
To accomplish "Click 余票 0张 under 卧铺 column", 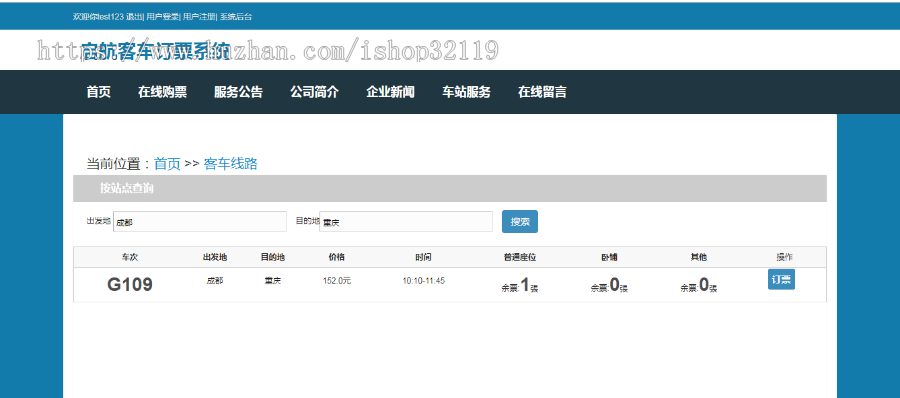I will pos(609,285).
